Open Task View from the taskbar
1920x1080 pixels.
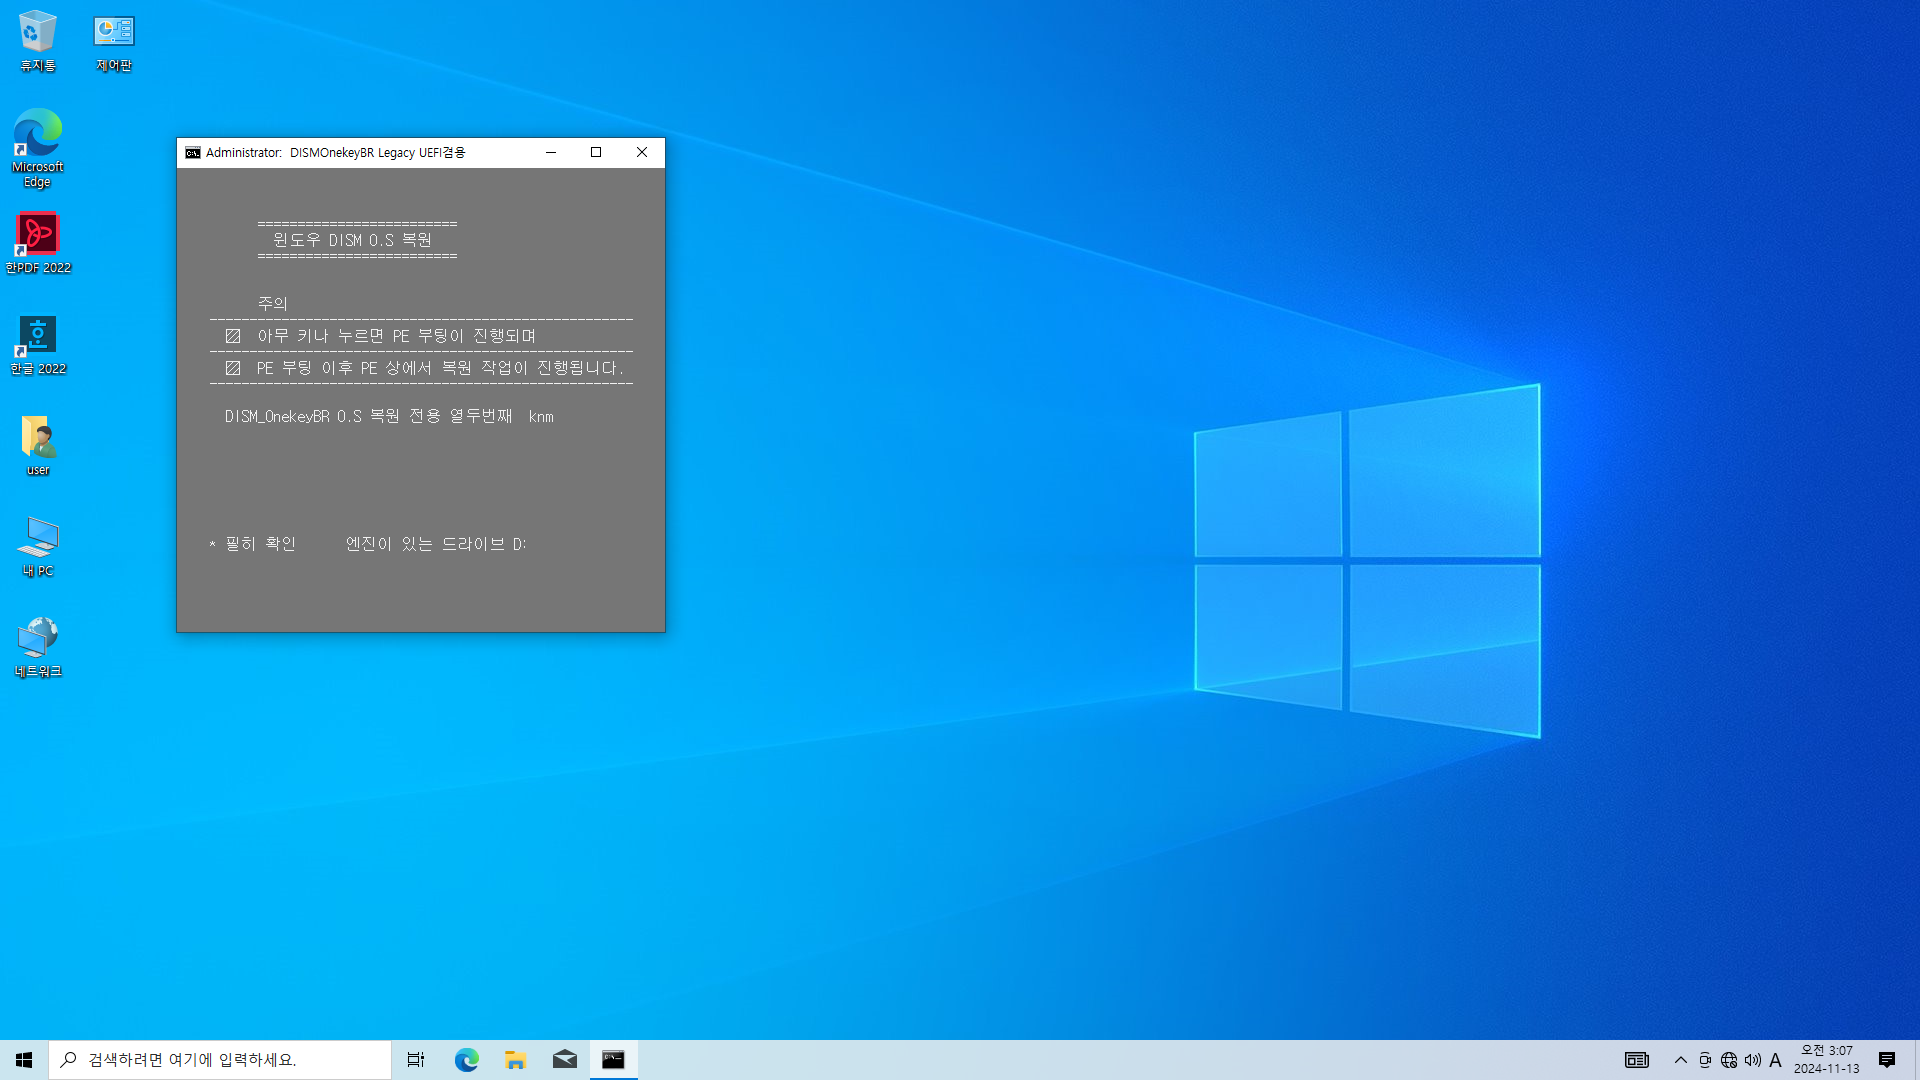pos(416,1060)
